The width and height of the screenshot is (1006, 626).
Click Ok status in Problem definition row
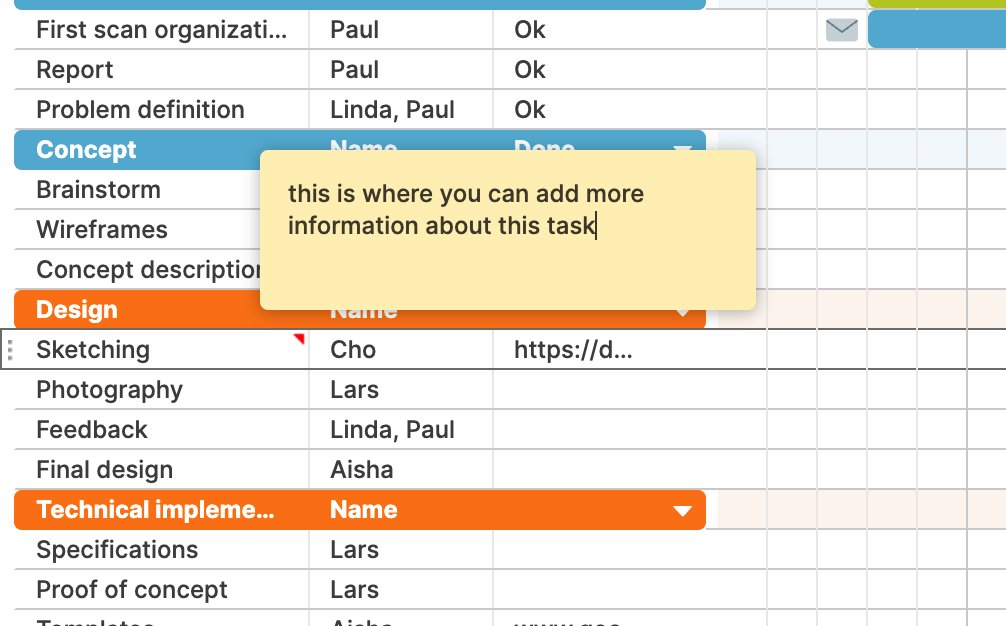(529, 110)
